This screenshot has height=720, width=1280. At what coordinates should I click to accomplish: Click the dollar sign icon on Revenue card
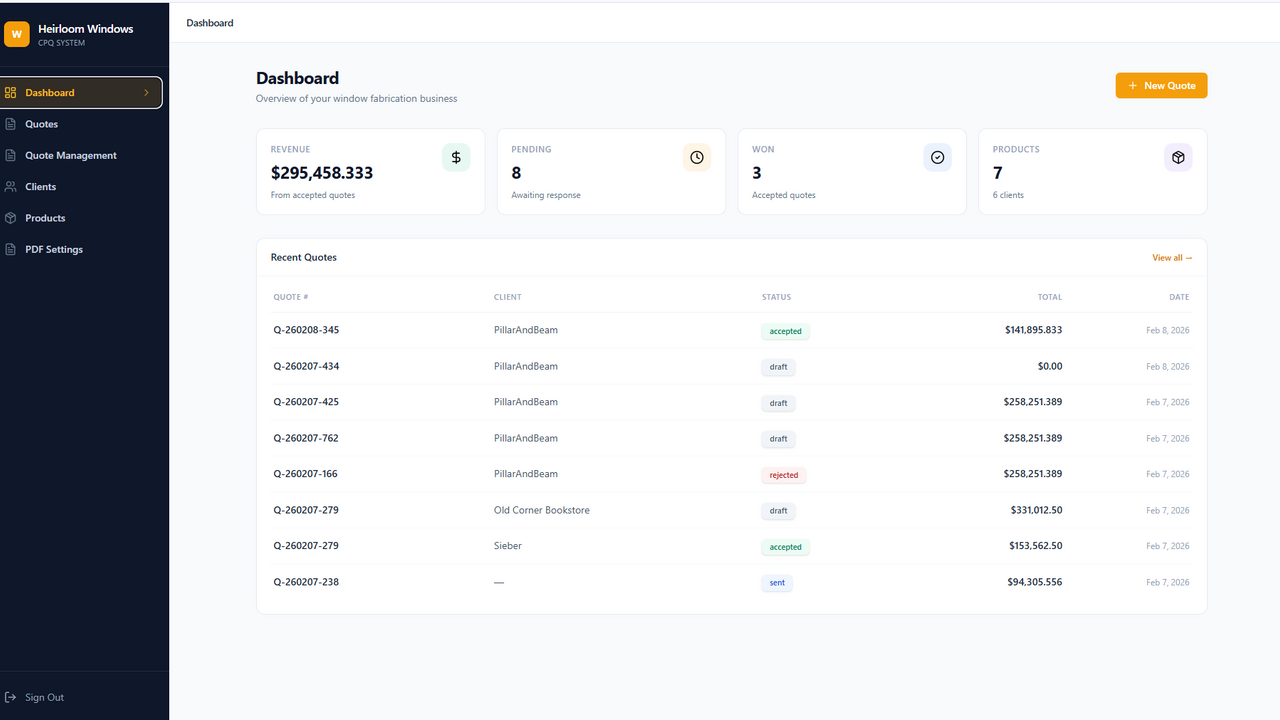[456, 157]
